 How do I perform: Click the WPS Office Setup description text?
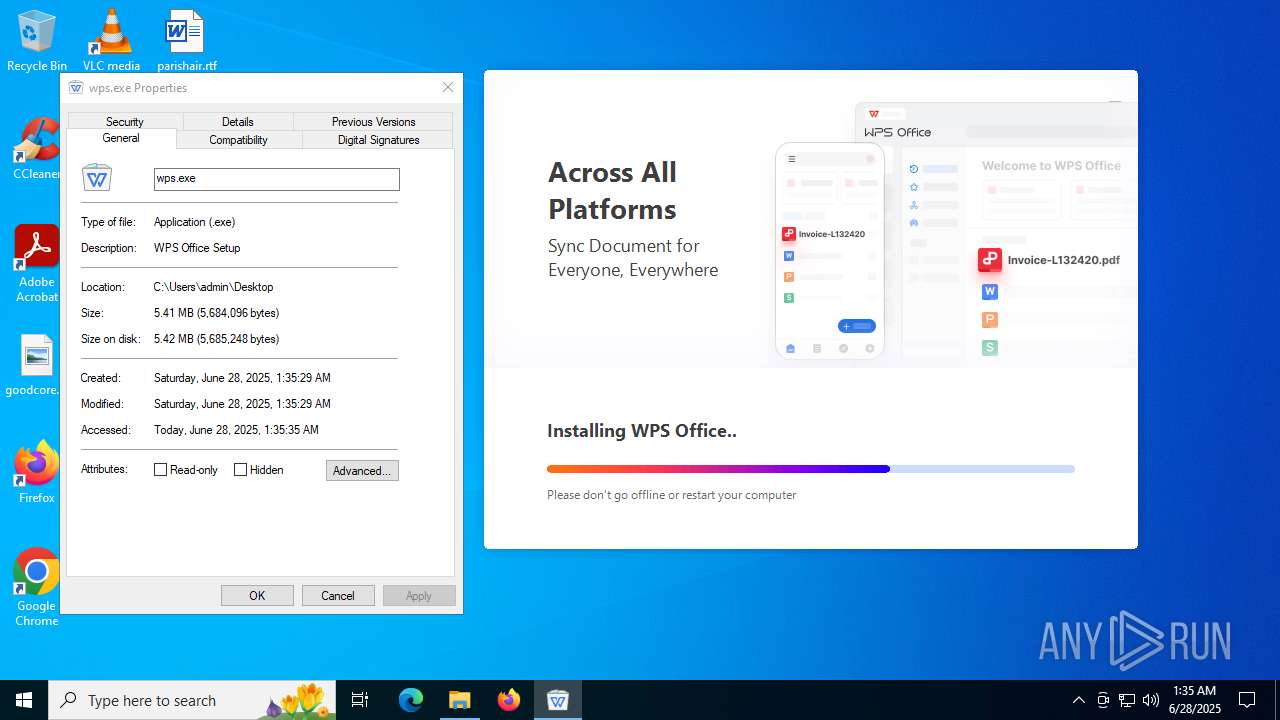point(197,248)
